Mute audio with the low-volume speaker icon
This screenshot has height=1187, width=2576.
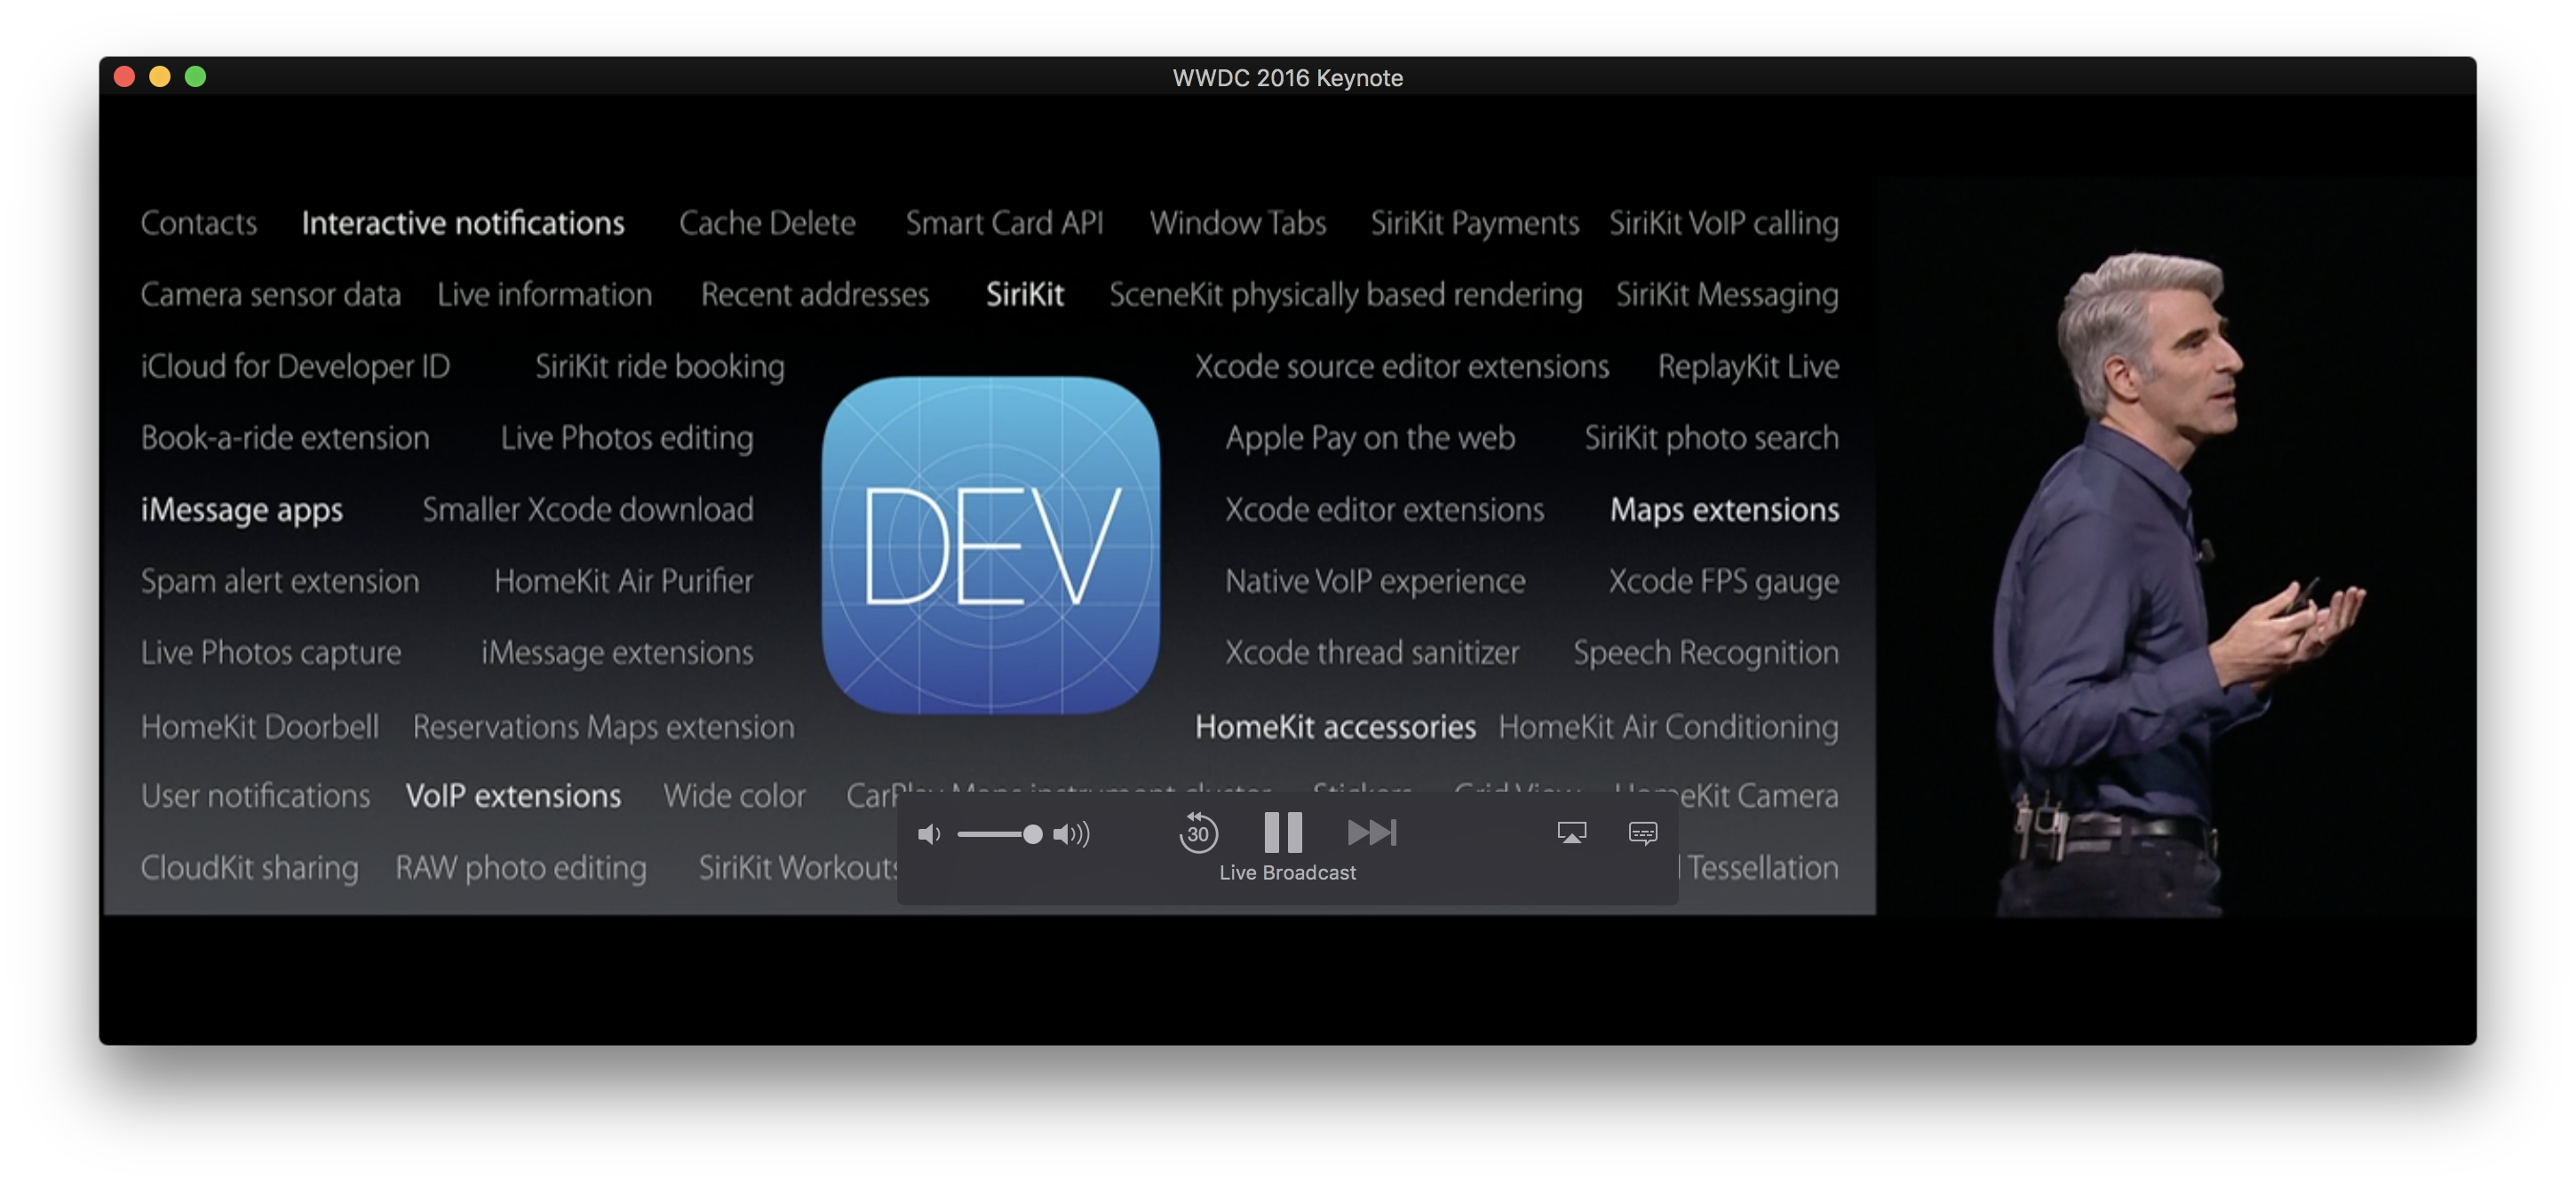929,833
